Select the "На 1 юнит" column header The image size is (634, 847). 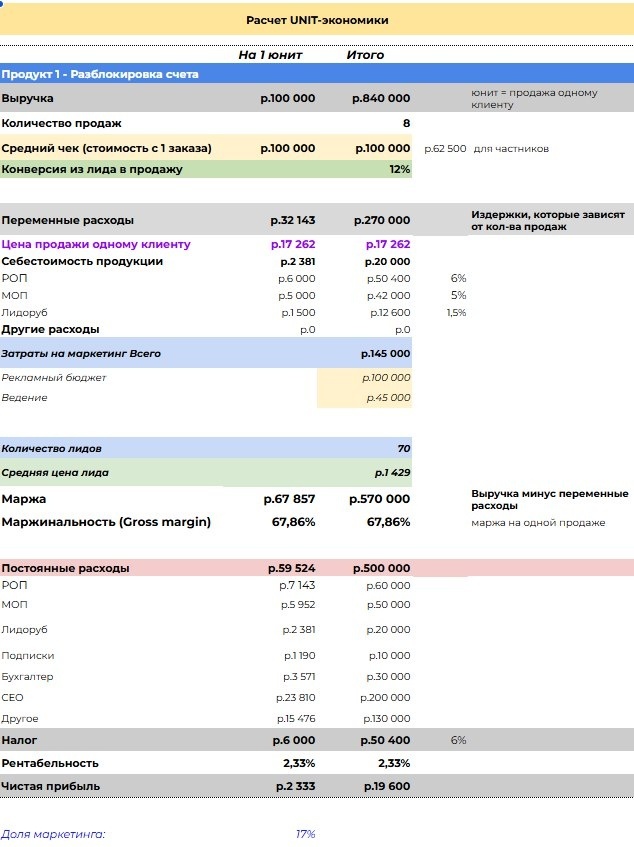coord(270,55)
